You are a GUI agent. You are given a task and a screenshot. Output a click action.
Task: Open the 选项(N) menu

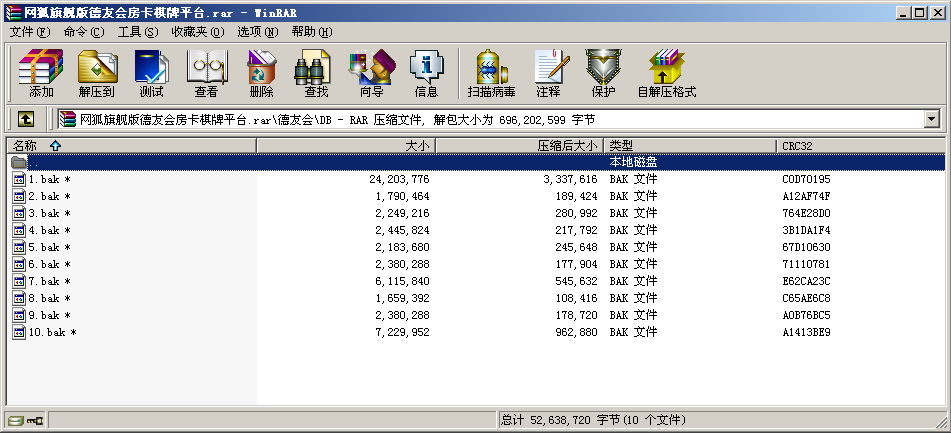[258, 32]
